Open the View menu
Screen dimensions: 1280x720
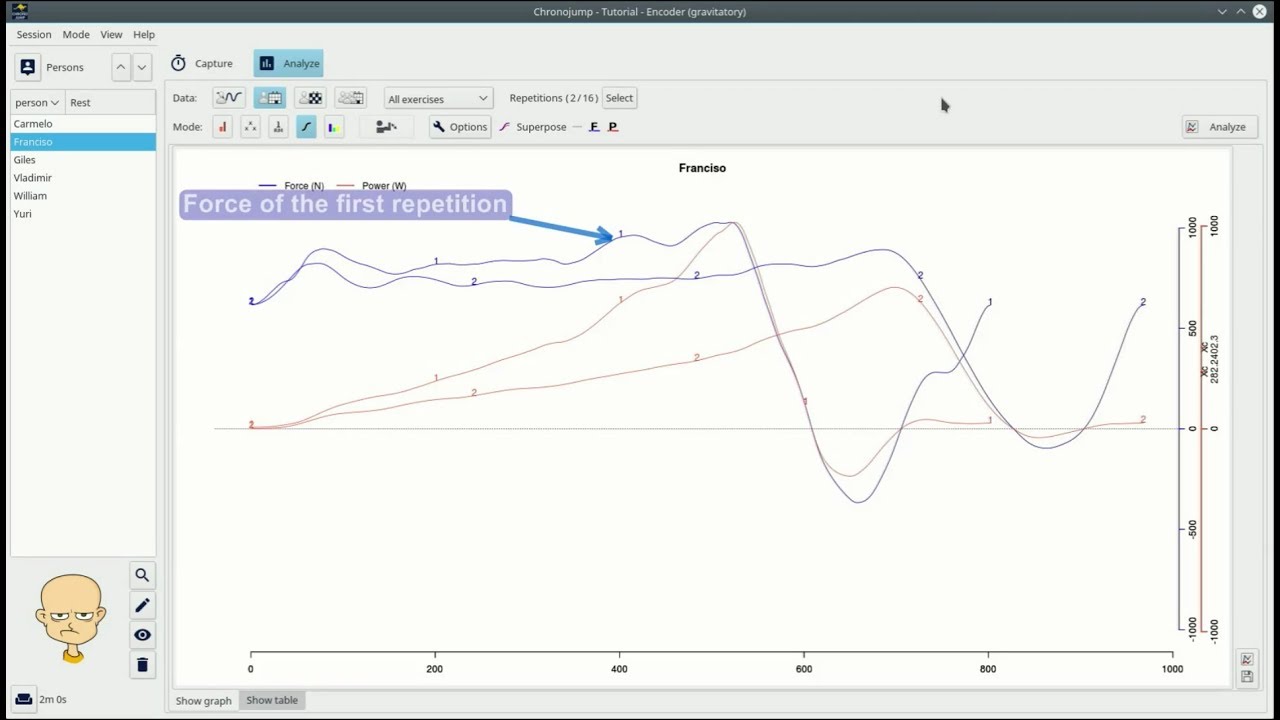111,34
